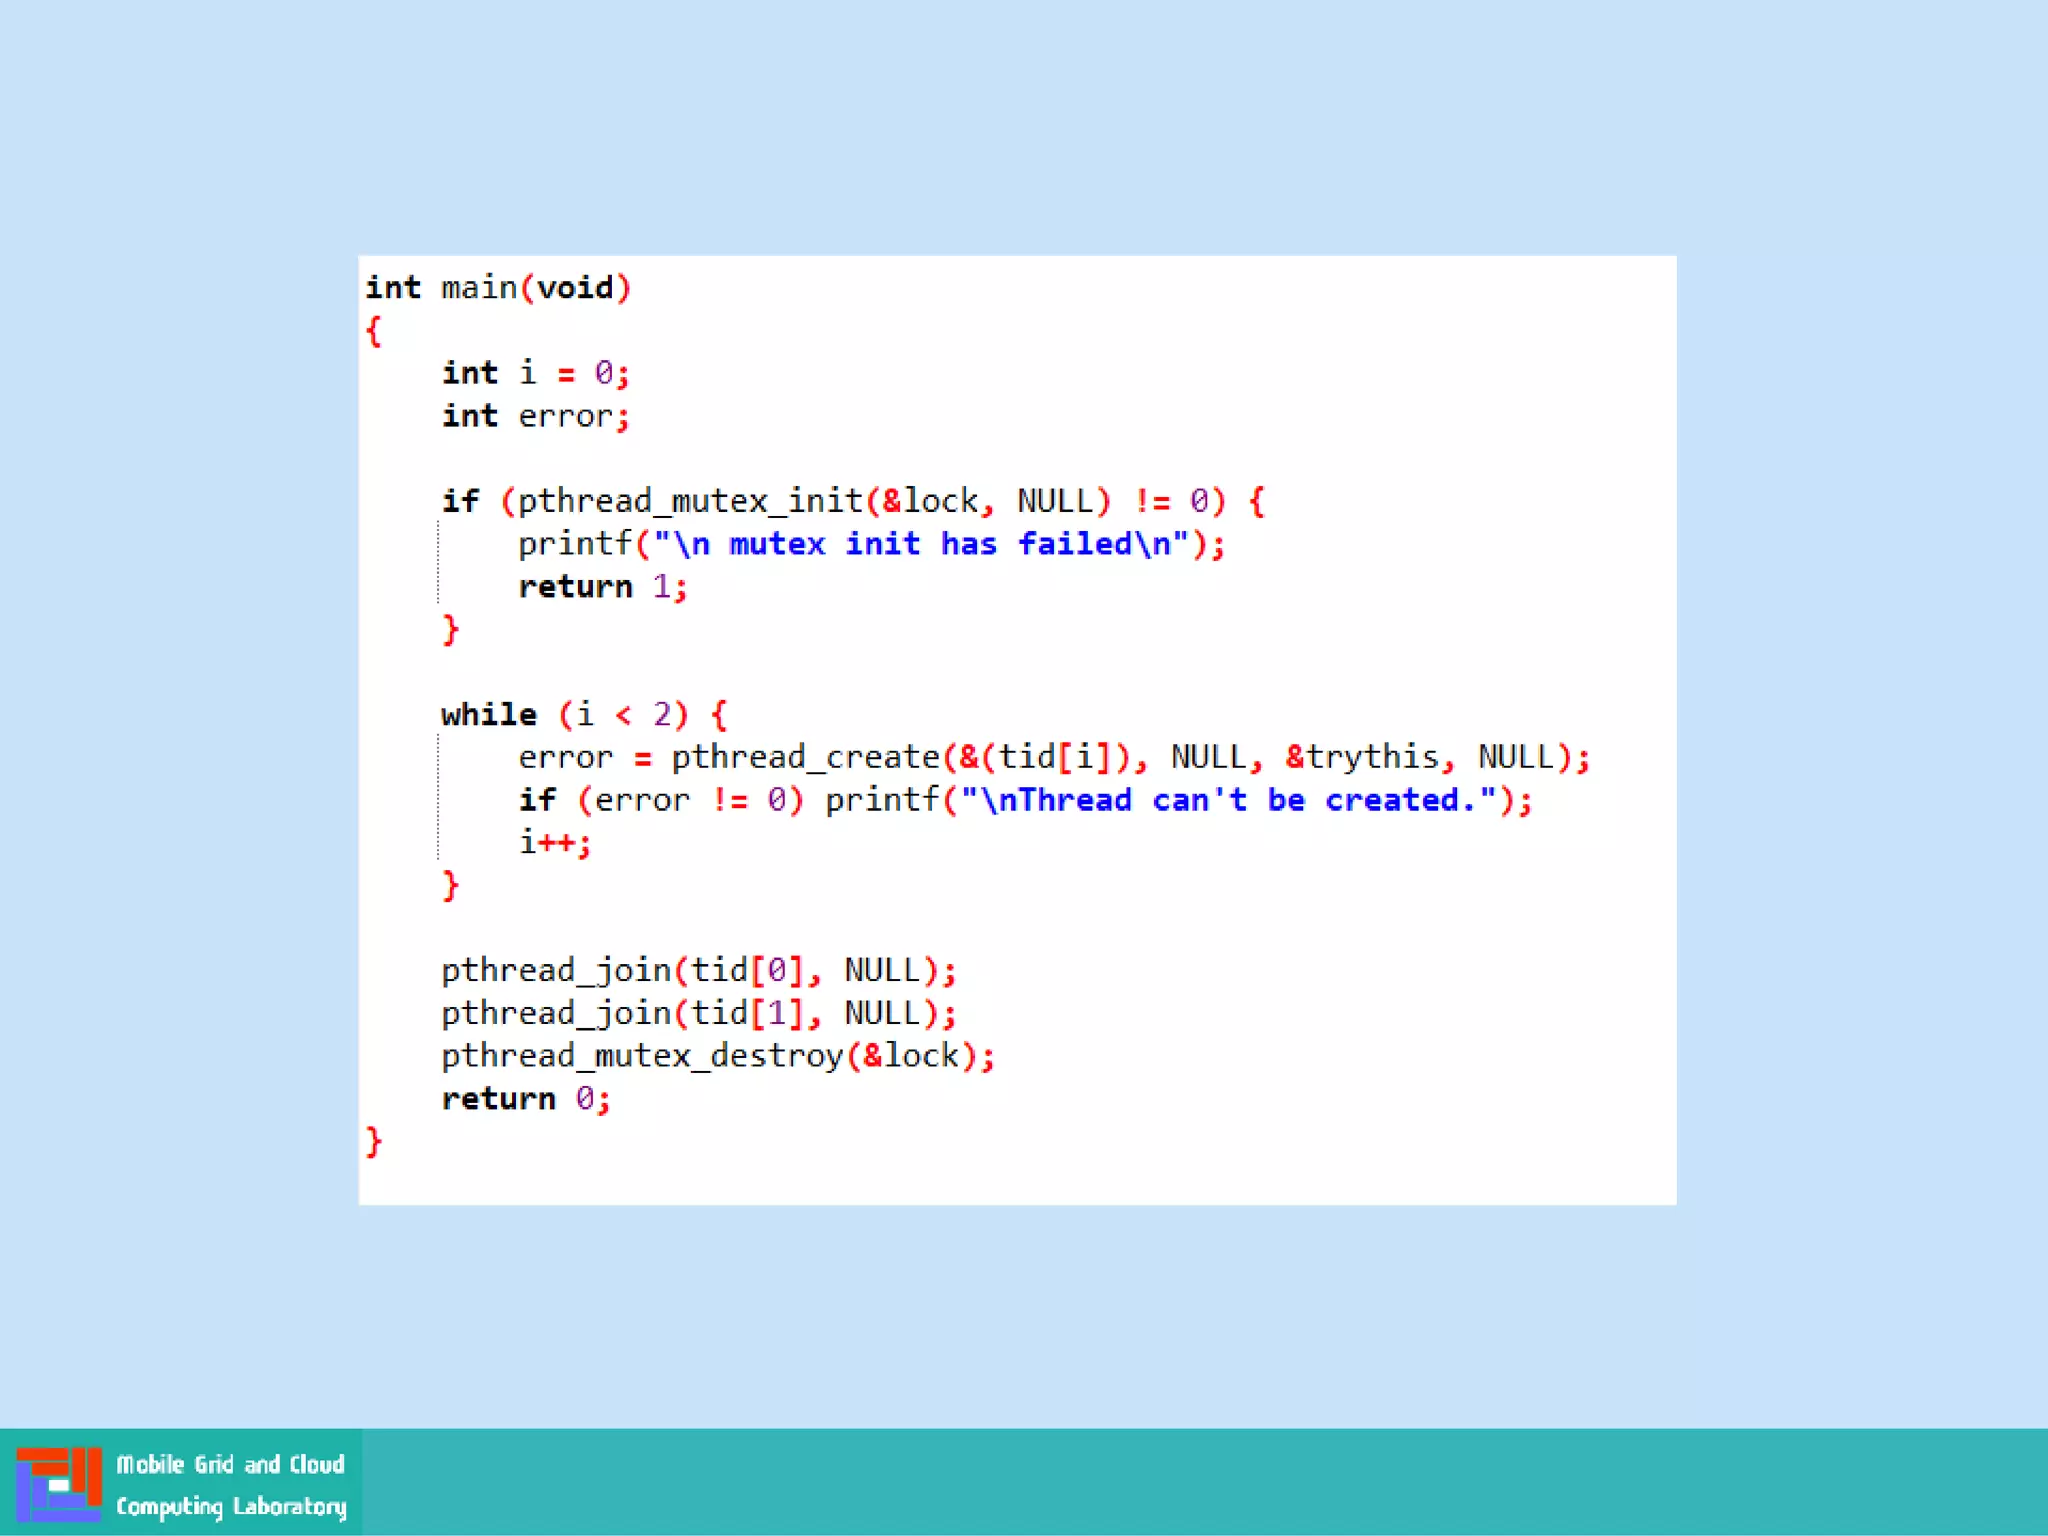Click the 'return 0;' statement
Screen dimensions: 2048x1536
coord(525,1099)
